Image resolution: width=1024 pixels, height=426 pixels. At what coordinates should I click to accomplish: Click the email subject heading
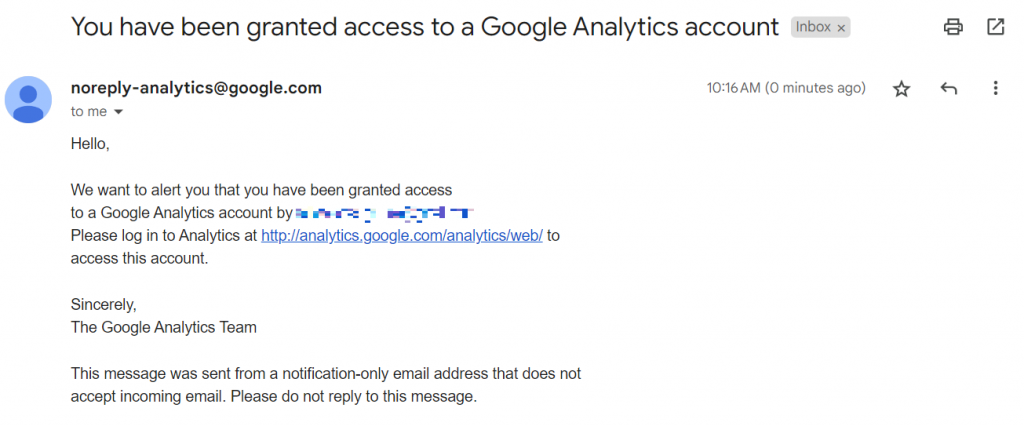[424, 27]
